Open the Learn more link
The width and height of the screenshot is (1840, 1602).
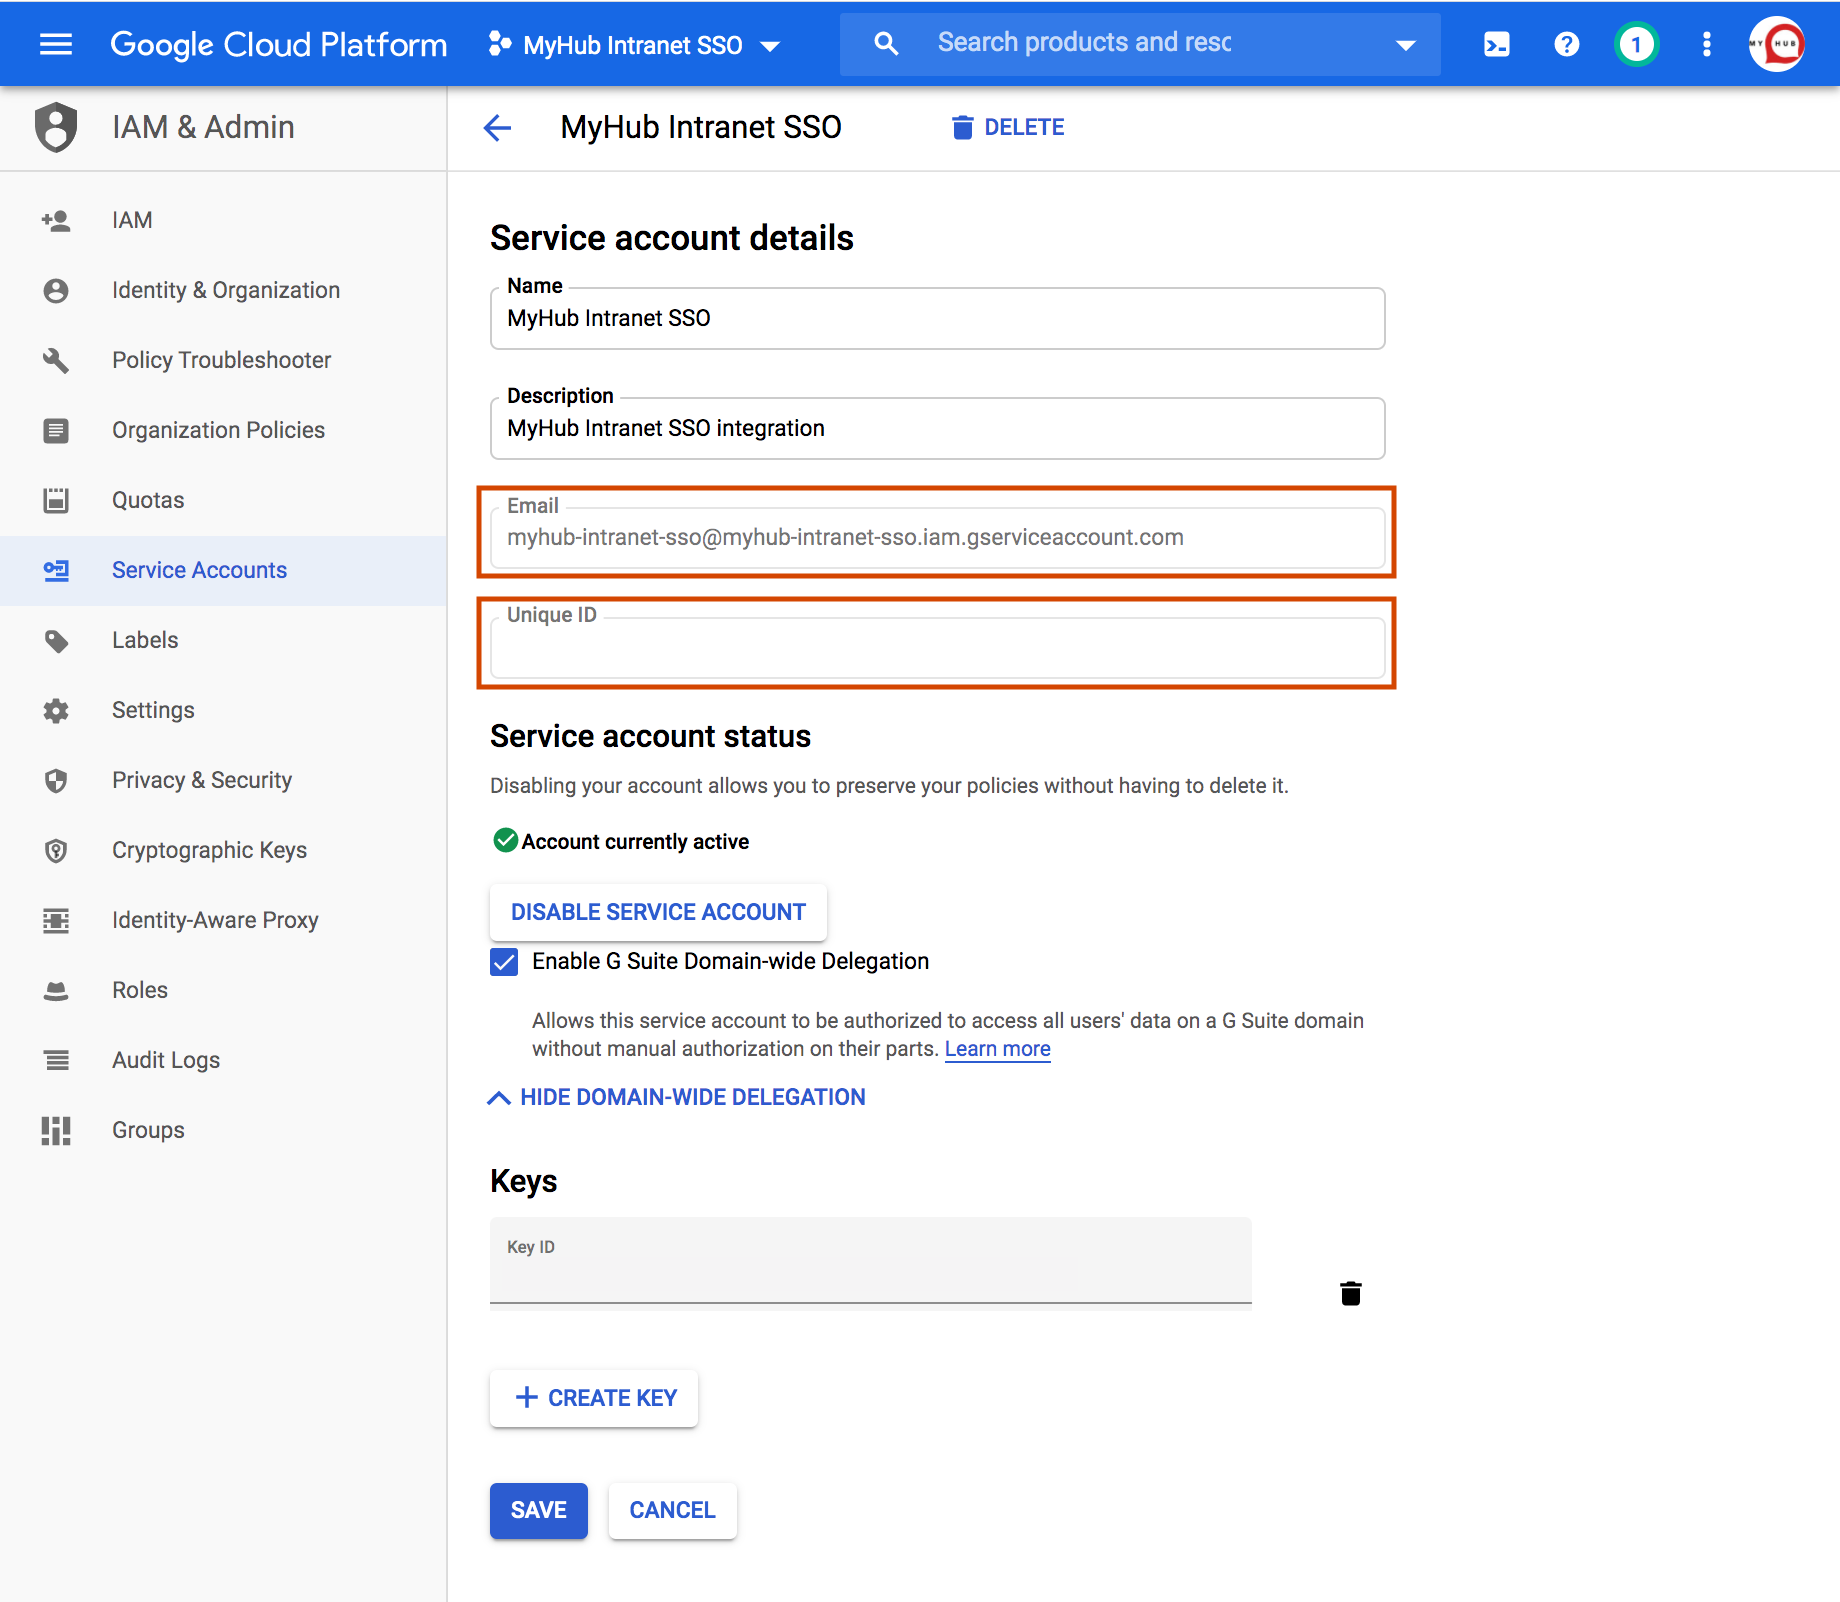[997, 1048]
